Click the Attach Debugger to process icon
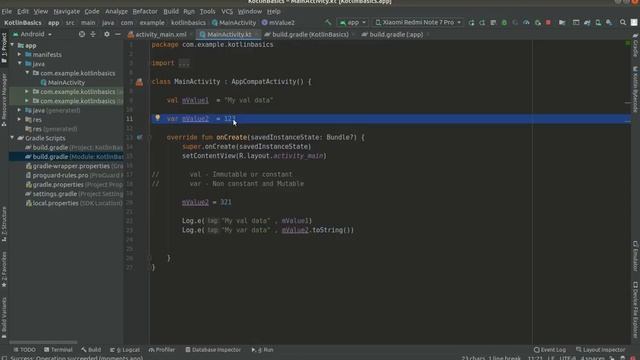The width and height of the screenshot is (640, 360). click(538, 23)
